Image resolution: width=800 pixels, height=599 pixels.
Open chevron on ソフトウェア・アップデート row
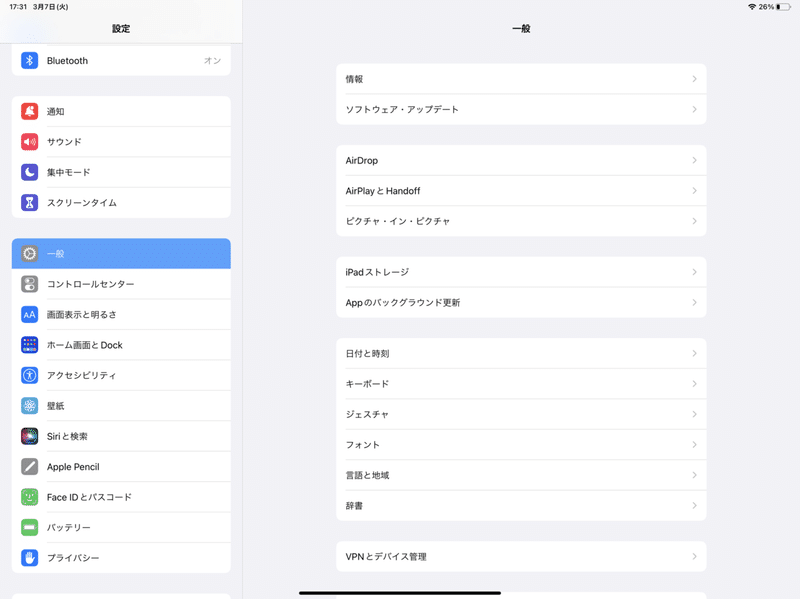coord(694,109)
